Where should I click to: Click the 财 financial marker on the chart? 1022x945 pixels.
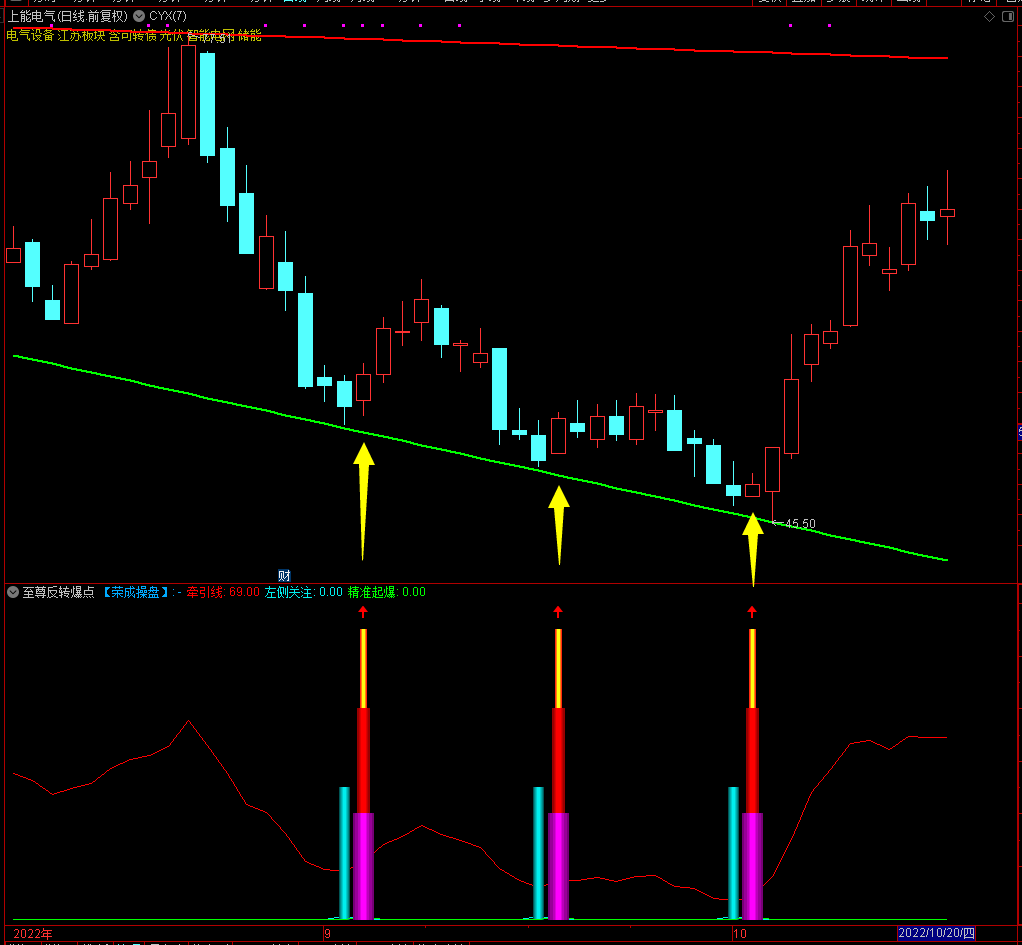pyautogui.click(x=284, y=575)
